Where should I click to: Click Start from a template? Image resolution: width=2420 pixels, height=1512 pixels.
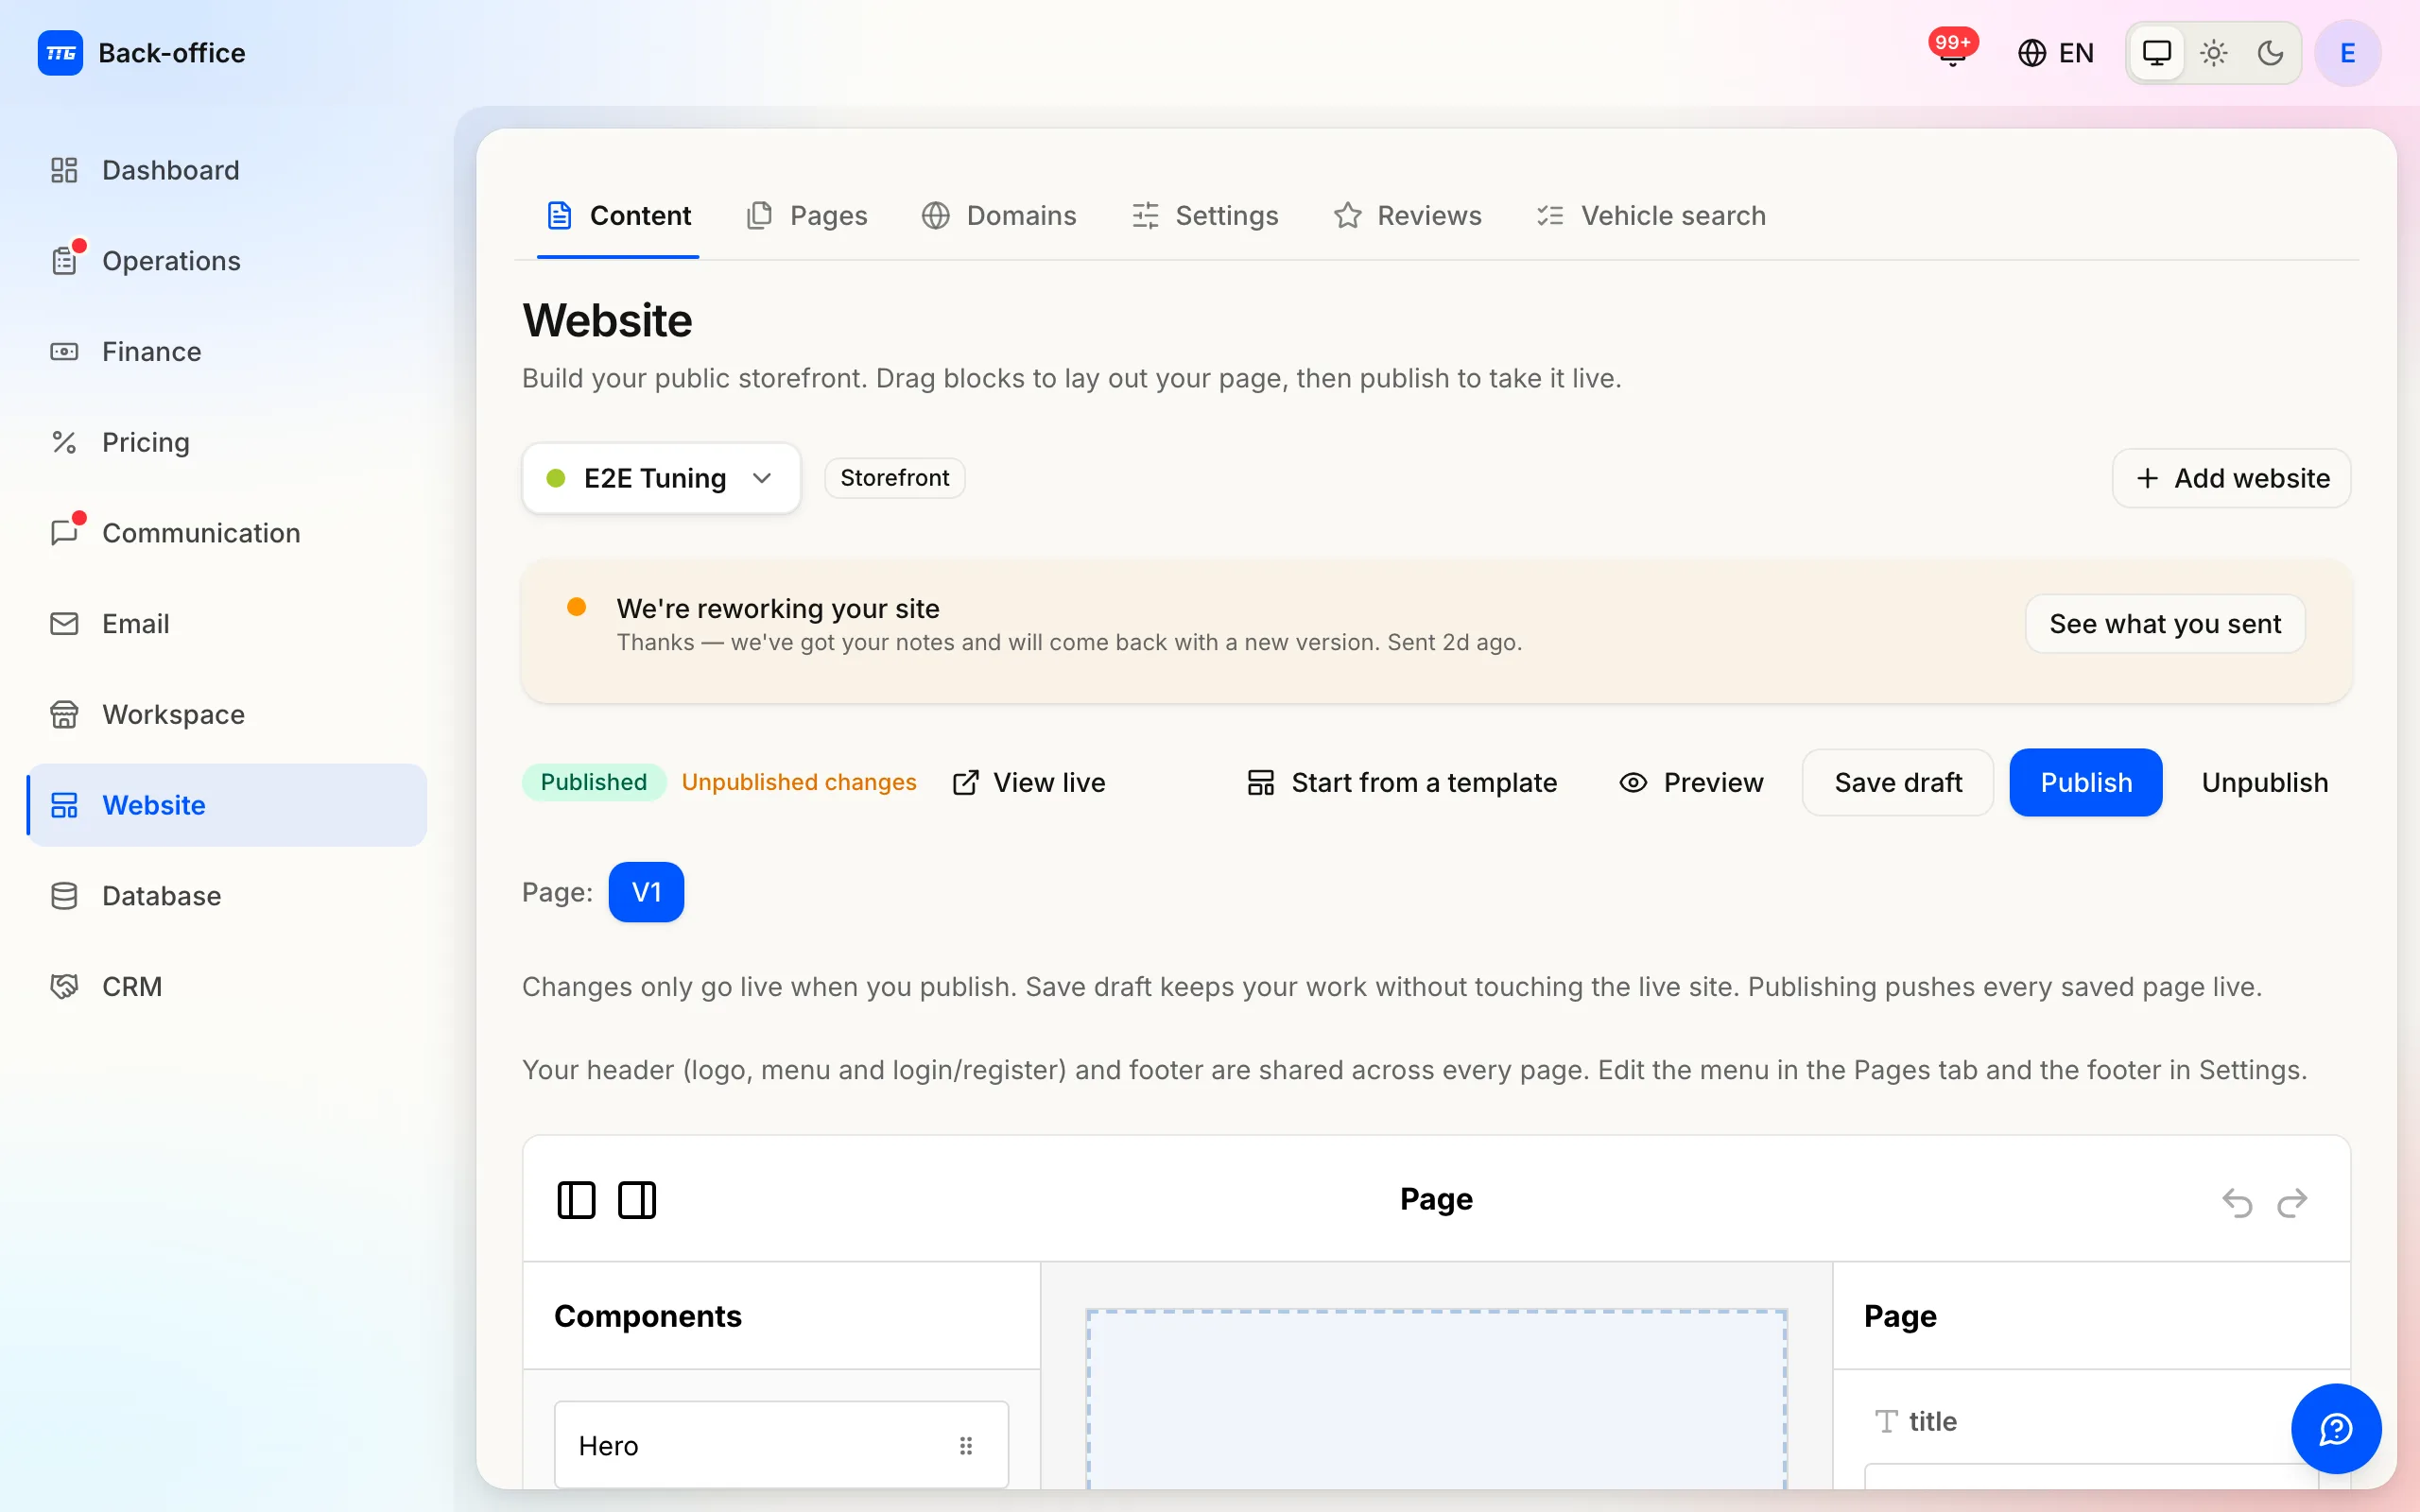click(x=1401, y=782)
